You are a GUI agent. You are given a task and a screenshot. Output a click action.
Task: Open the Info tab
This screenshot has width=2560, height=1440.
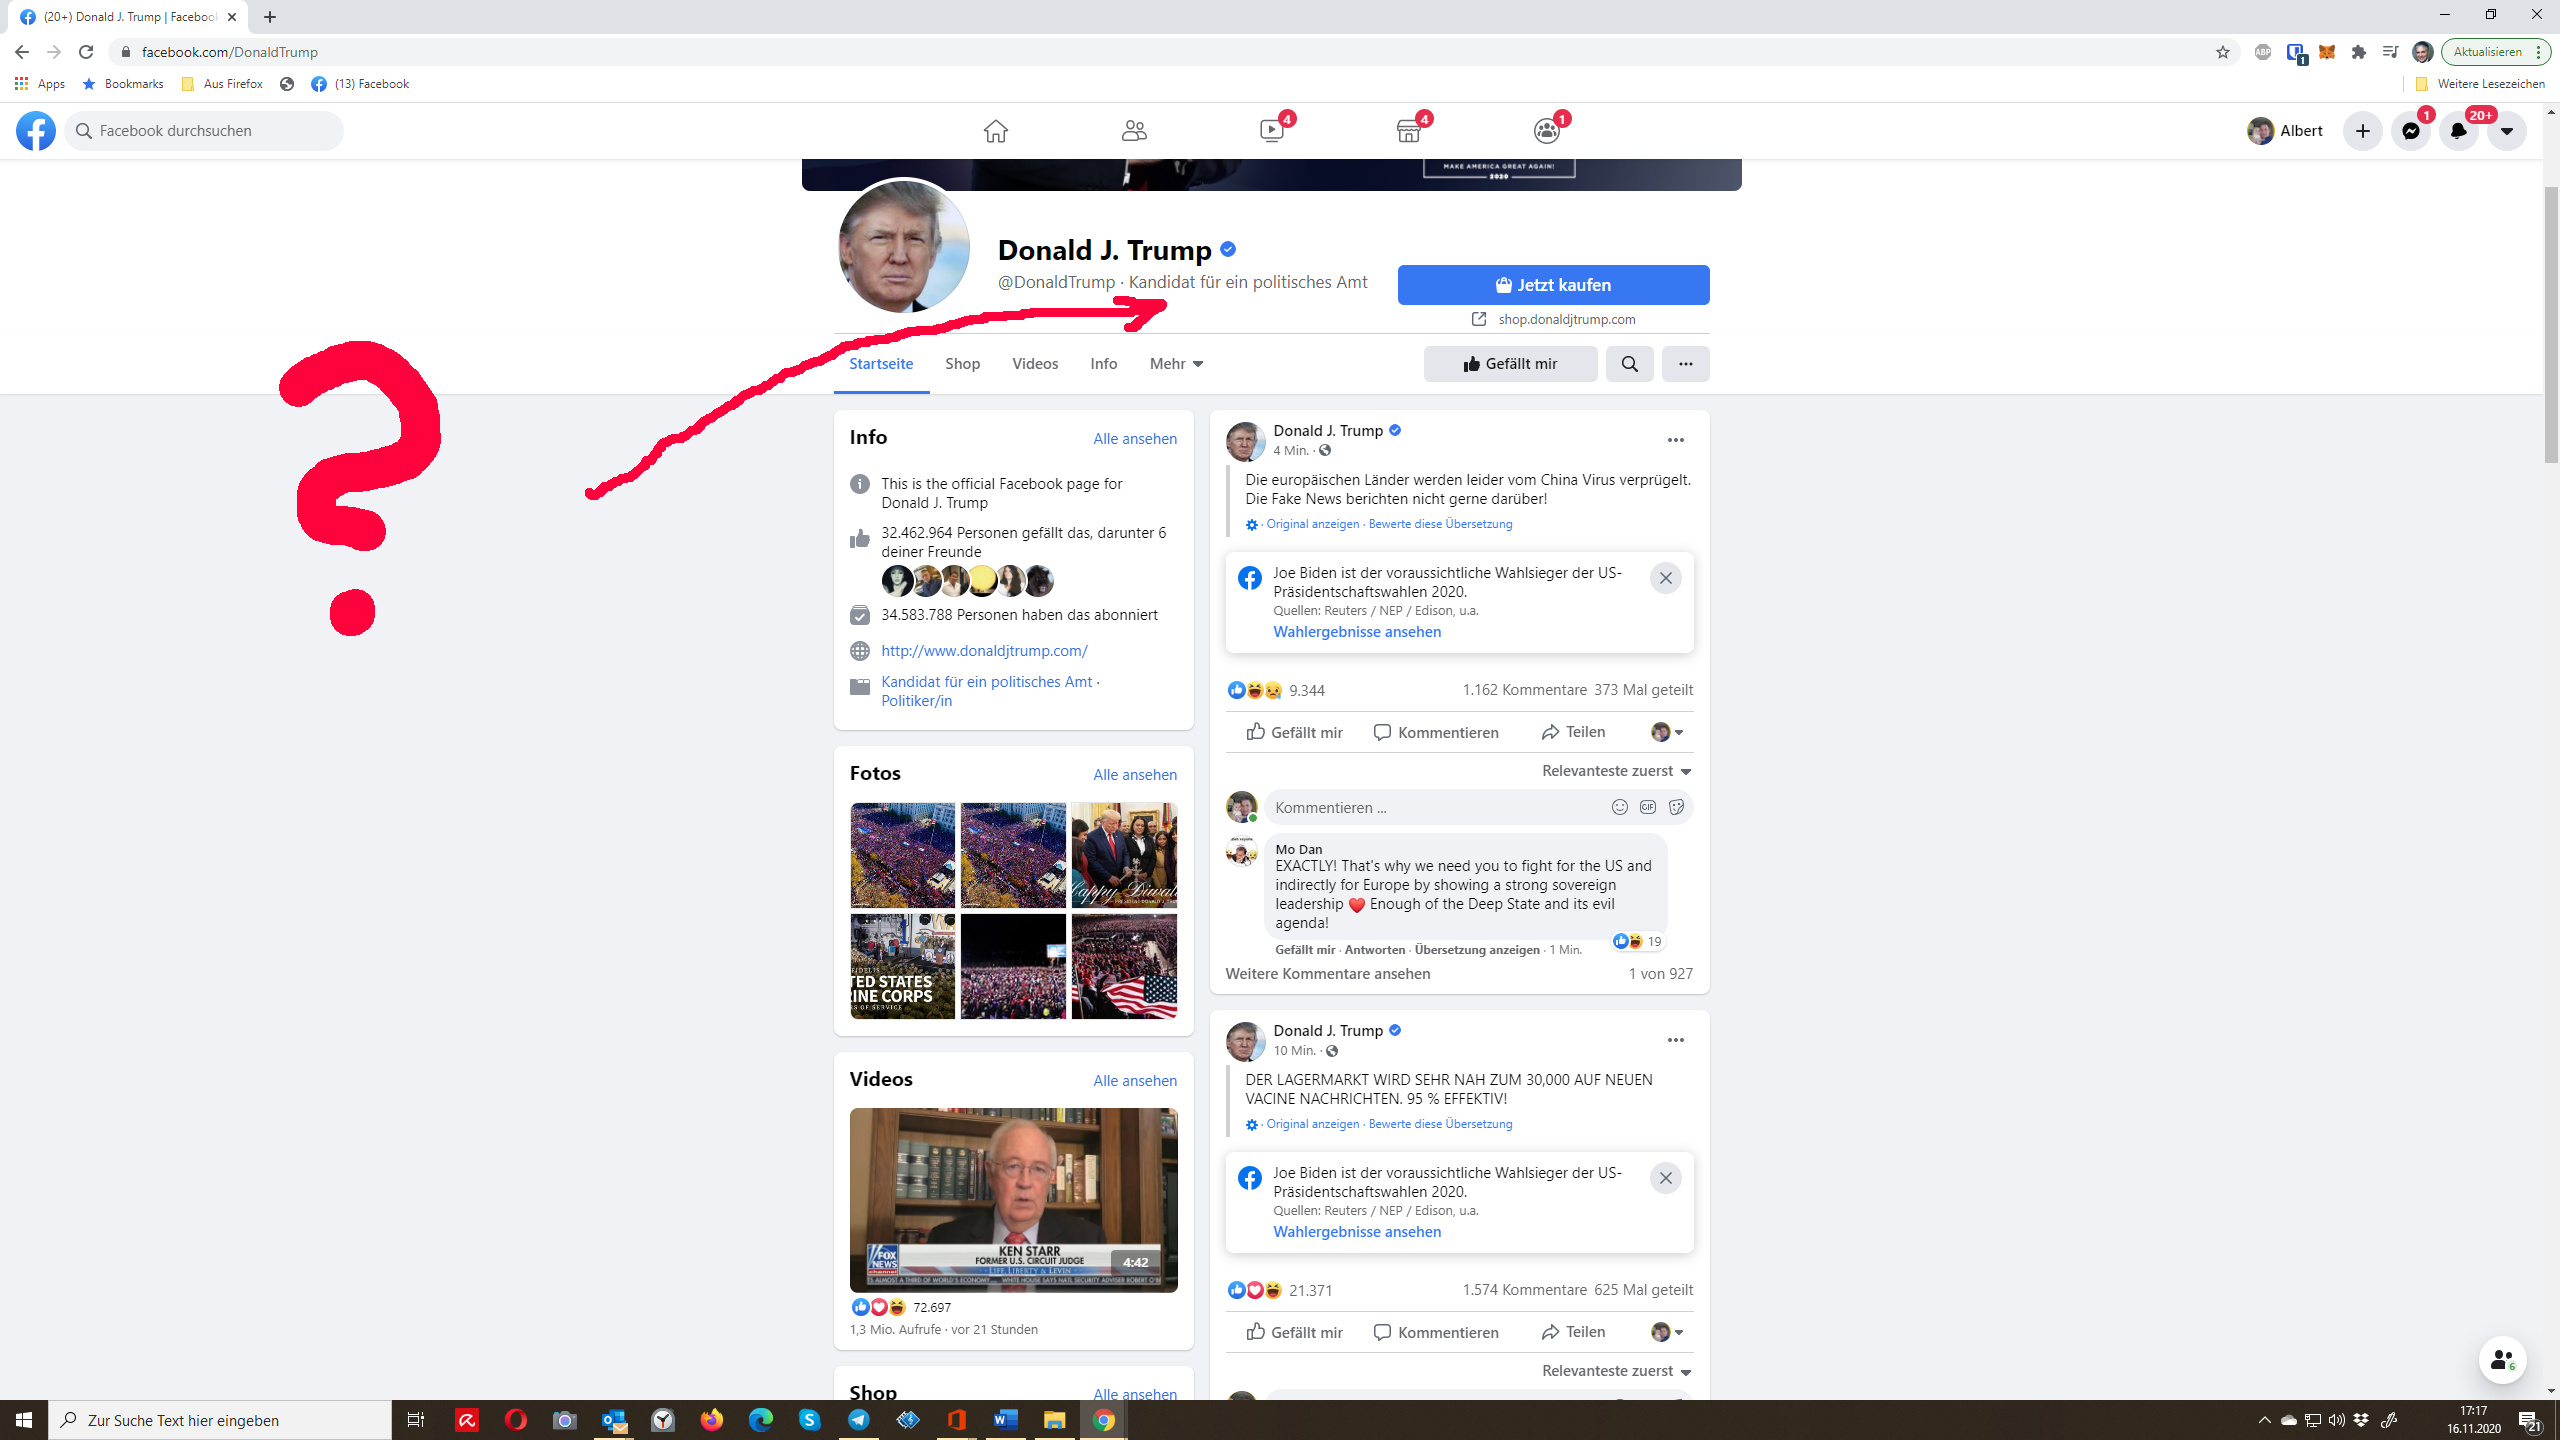(x=1104, y=364)
